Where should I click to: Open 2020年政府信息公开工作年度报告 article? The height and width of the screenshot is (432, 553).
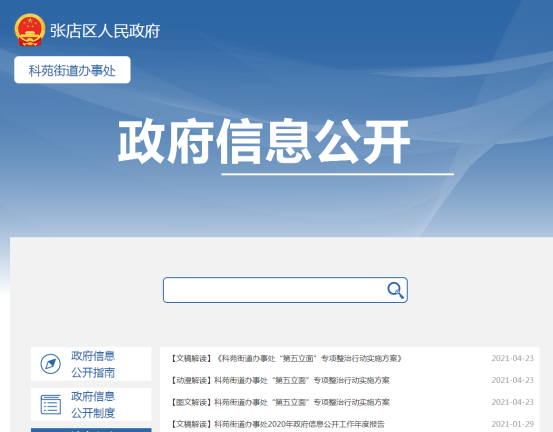click(278, 424)
